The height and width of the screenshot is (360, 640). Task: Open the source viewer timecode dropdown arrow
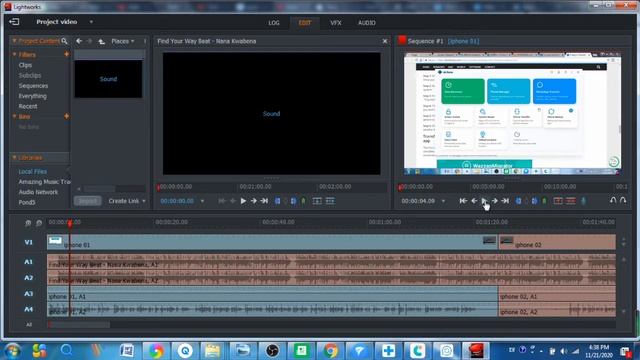pos(202,201)
